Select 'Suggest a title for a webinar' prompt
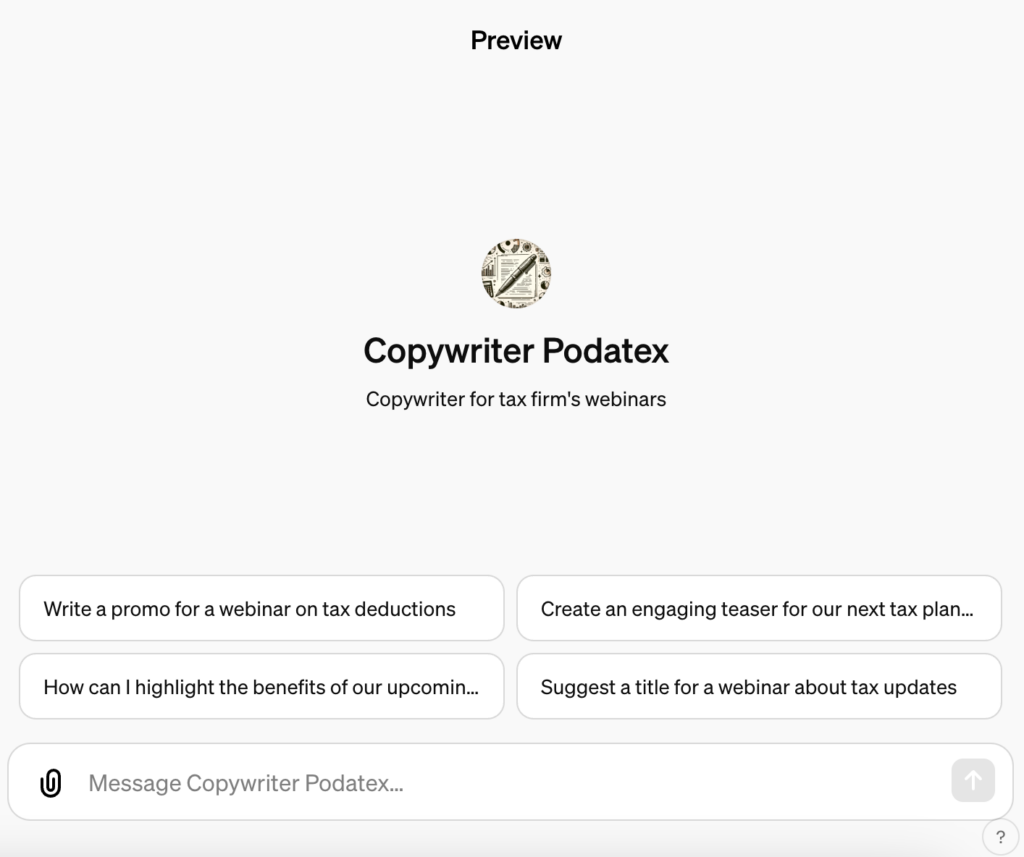This screenshot has height=857, width=1024. point(758,687)
